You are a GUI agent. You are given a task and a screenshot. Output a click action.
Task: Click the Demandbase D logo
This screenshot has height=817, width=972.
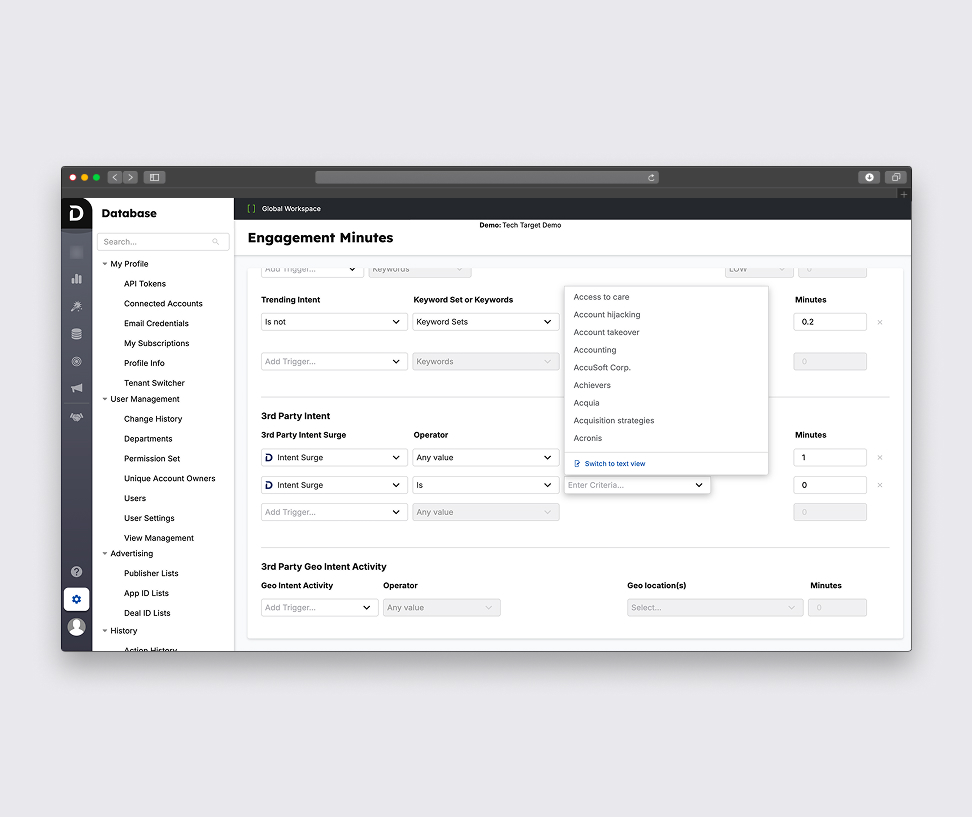click(x=76, y=213)
